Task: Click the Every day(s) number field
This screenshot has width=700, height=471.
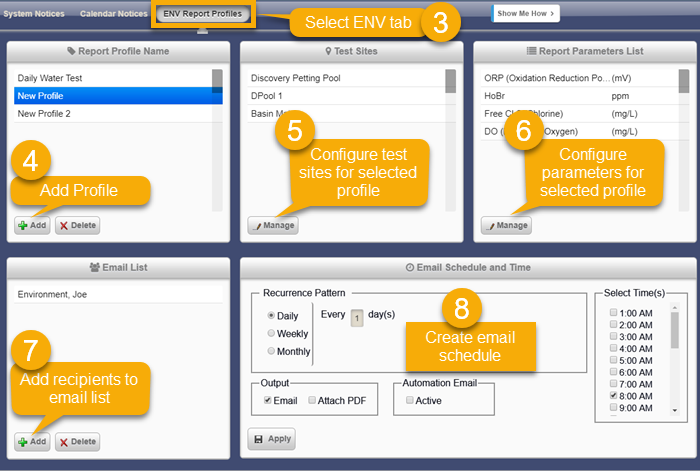Action: coord(357,318)
